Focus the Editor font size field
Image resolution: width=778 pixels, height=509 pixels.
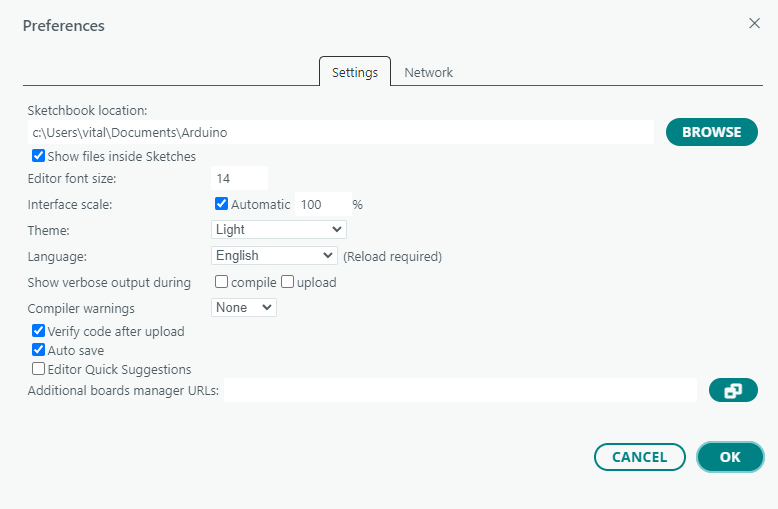pyautogui.click(x=239, y=178)
